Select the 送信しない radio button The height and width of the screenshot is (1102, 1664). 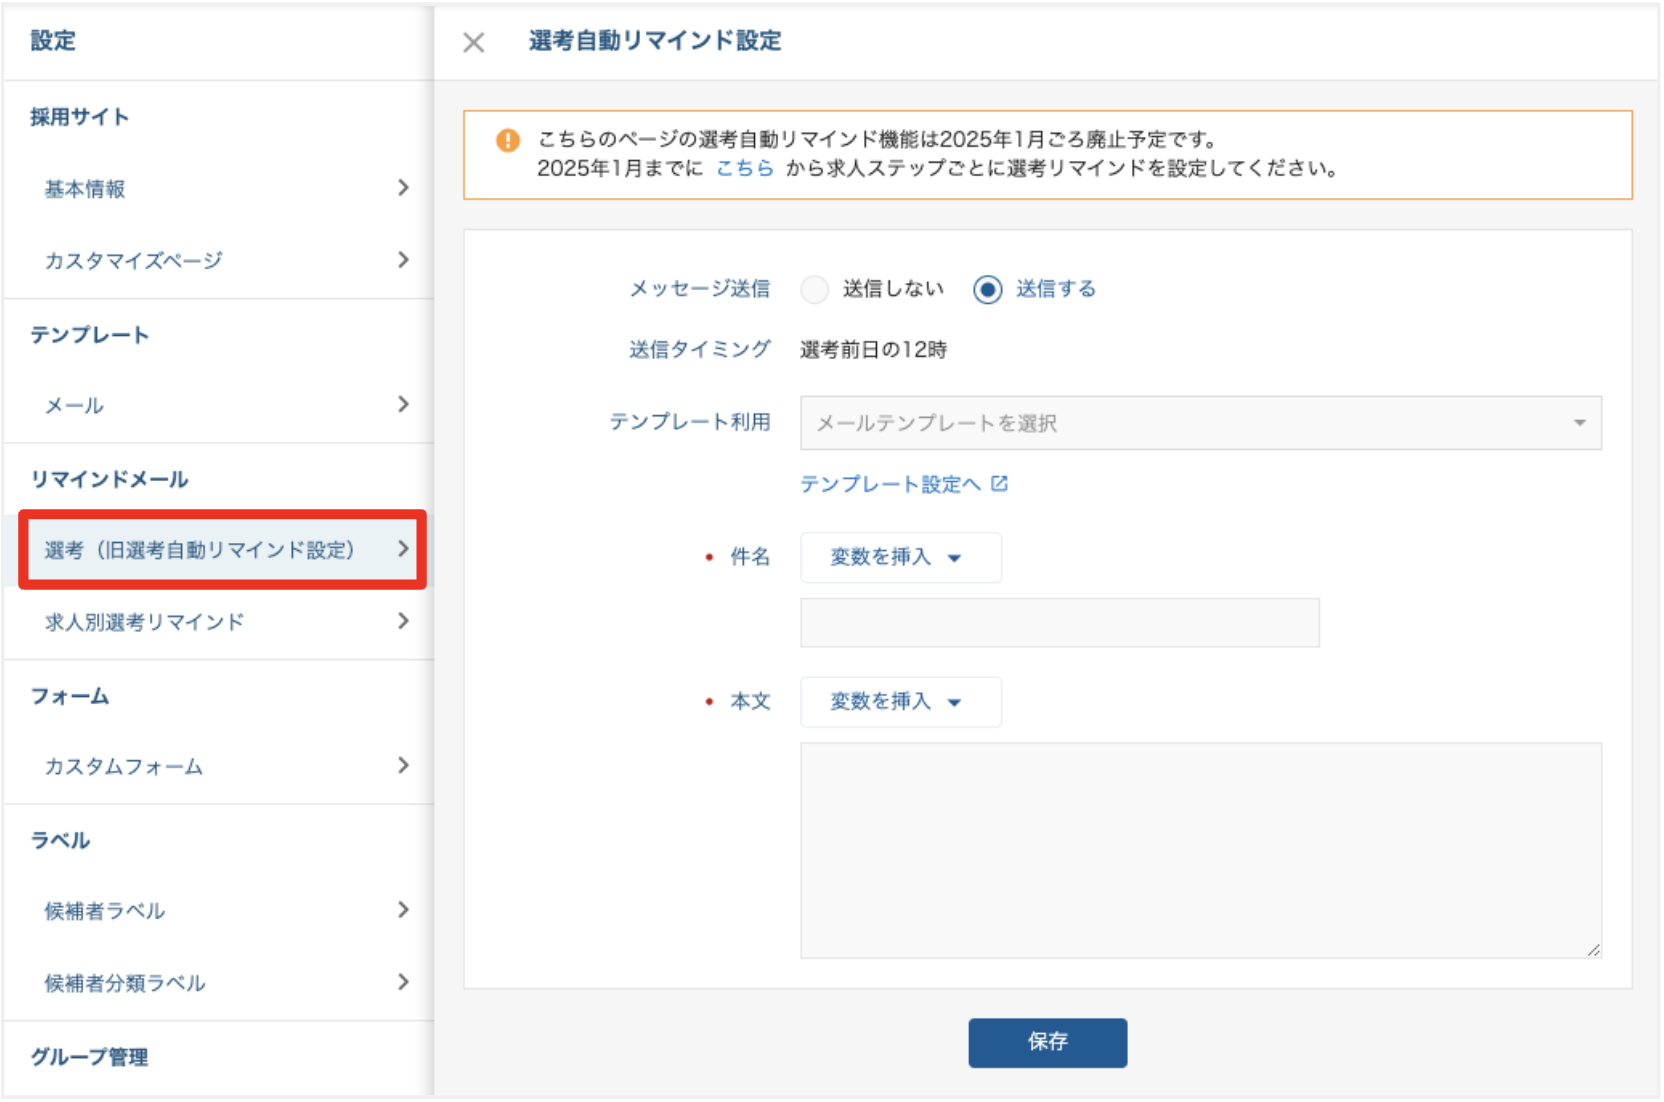point(815,289)
